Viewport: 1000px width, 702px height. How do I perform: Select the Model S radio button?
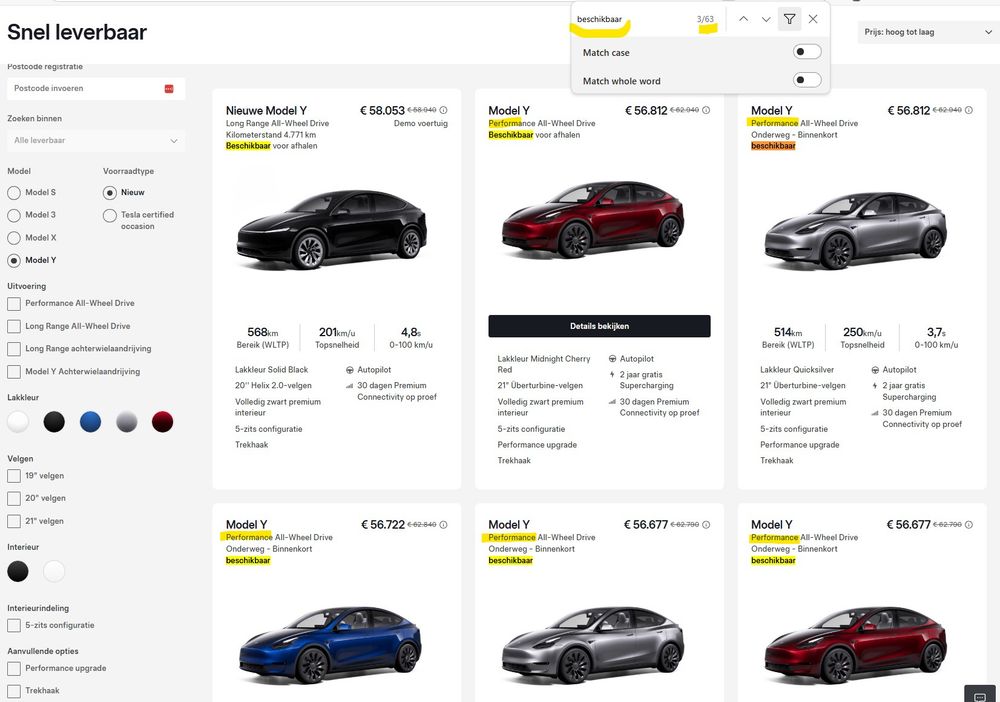[14, 193]
